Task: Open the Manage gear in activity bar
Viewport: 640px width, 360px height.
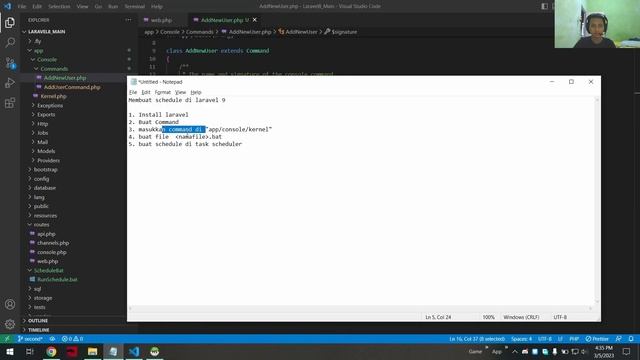Action: click(x=10, y=324)
